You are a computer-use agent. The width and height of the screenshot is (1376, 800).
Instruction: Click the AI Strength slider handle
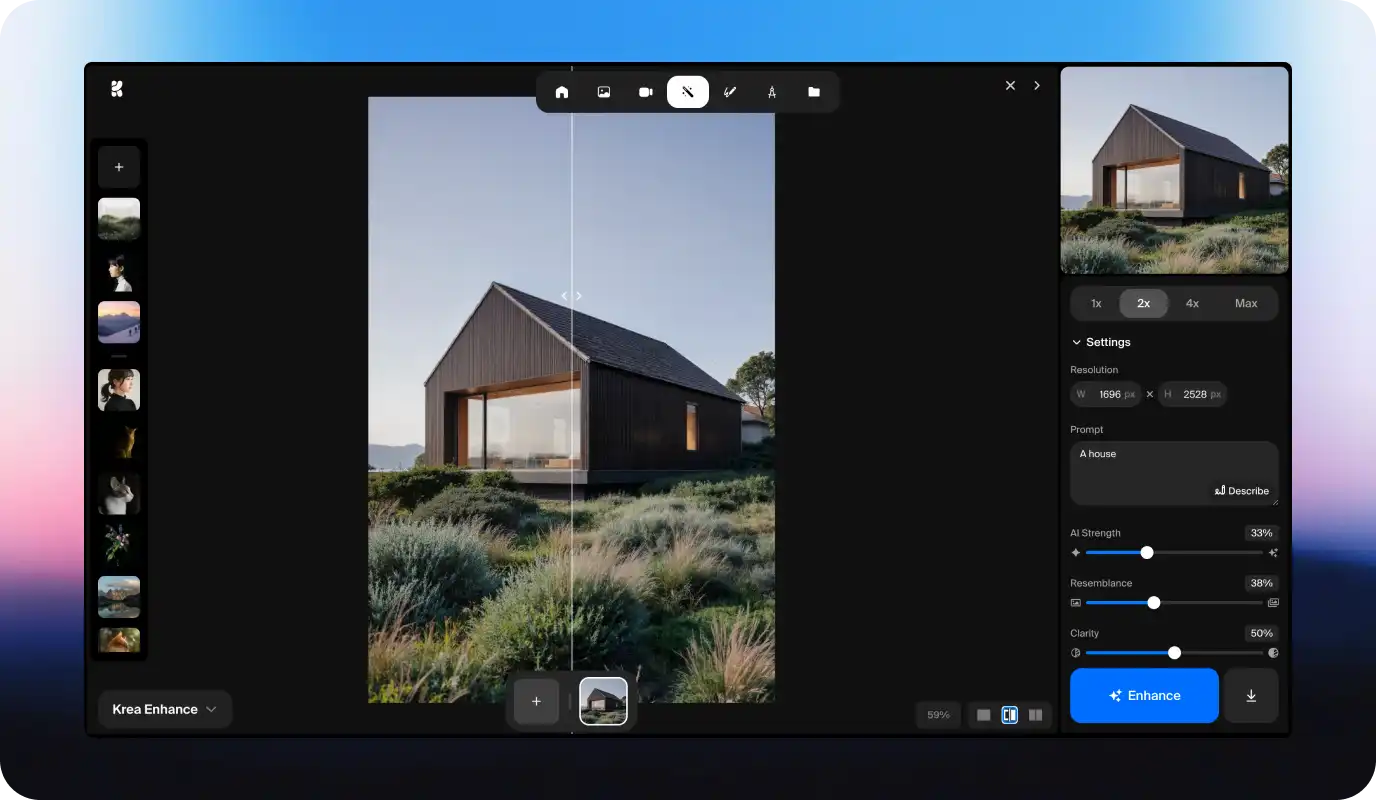click(x=1147, y=553)
